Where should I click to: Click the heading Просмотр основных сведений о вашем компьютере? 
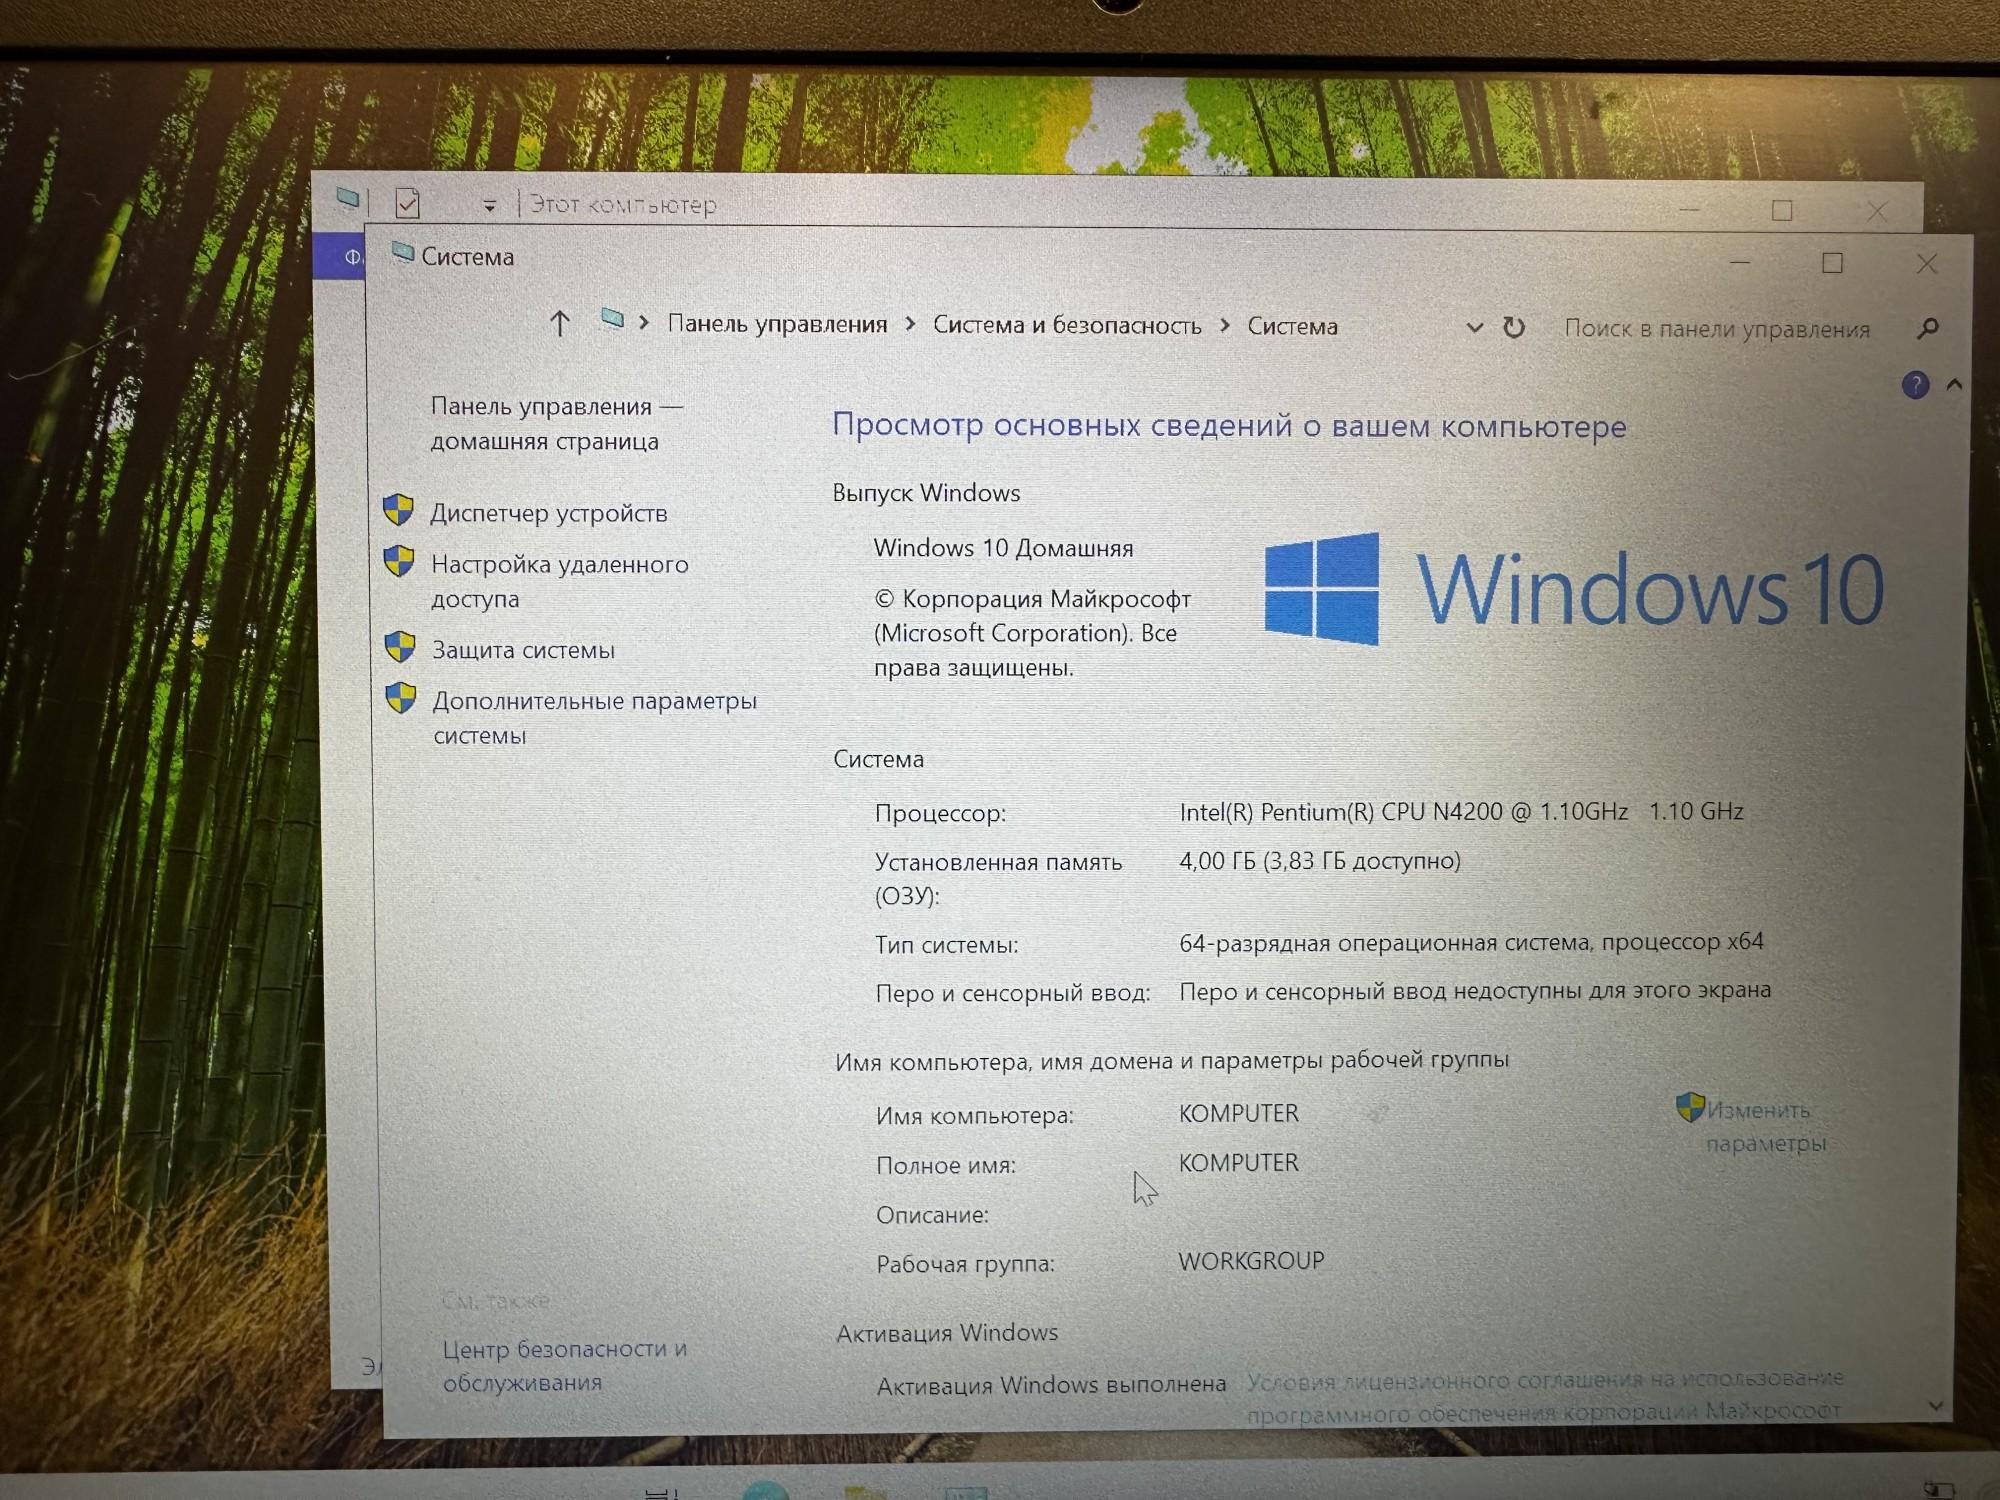(1229, 425)
